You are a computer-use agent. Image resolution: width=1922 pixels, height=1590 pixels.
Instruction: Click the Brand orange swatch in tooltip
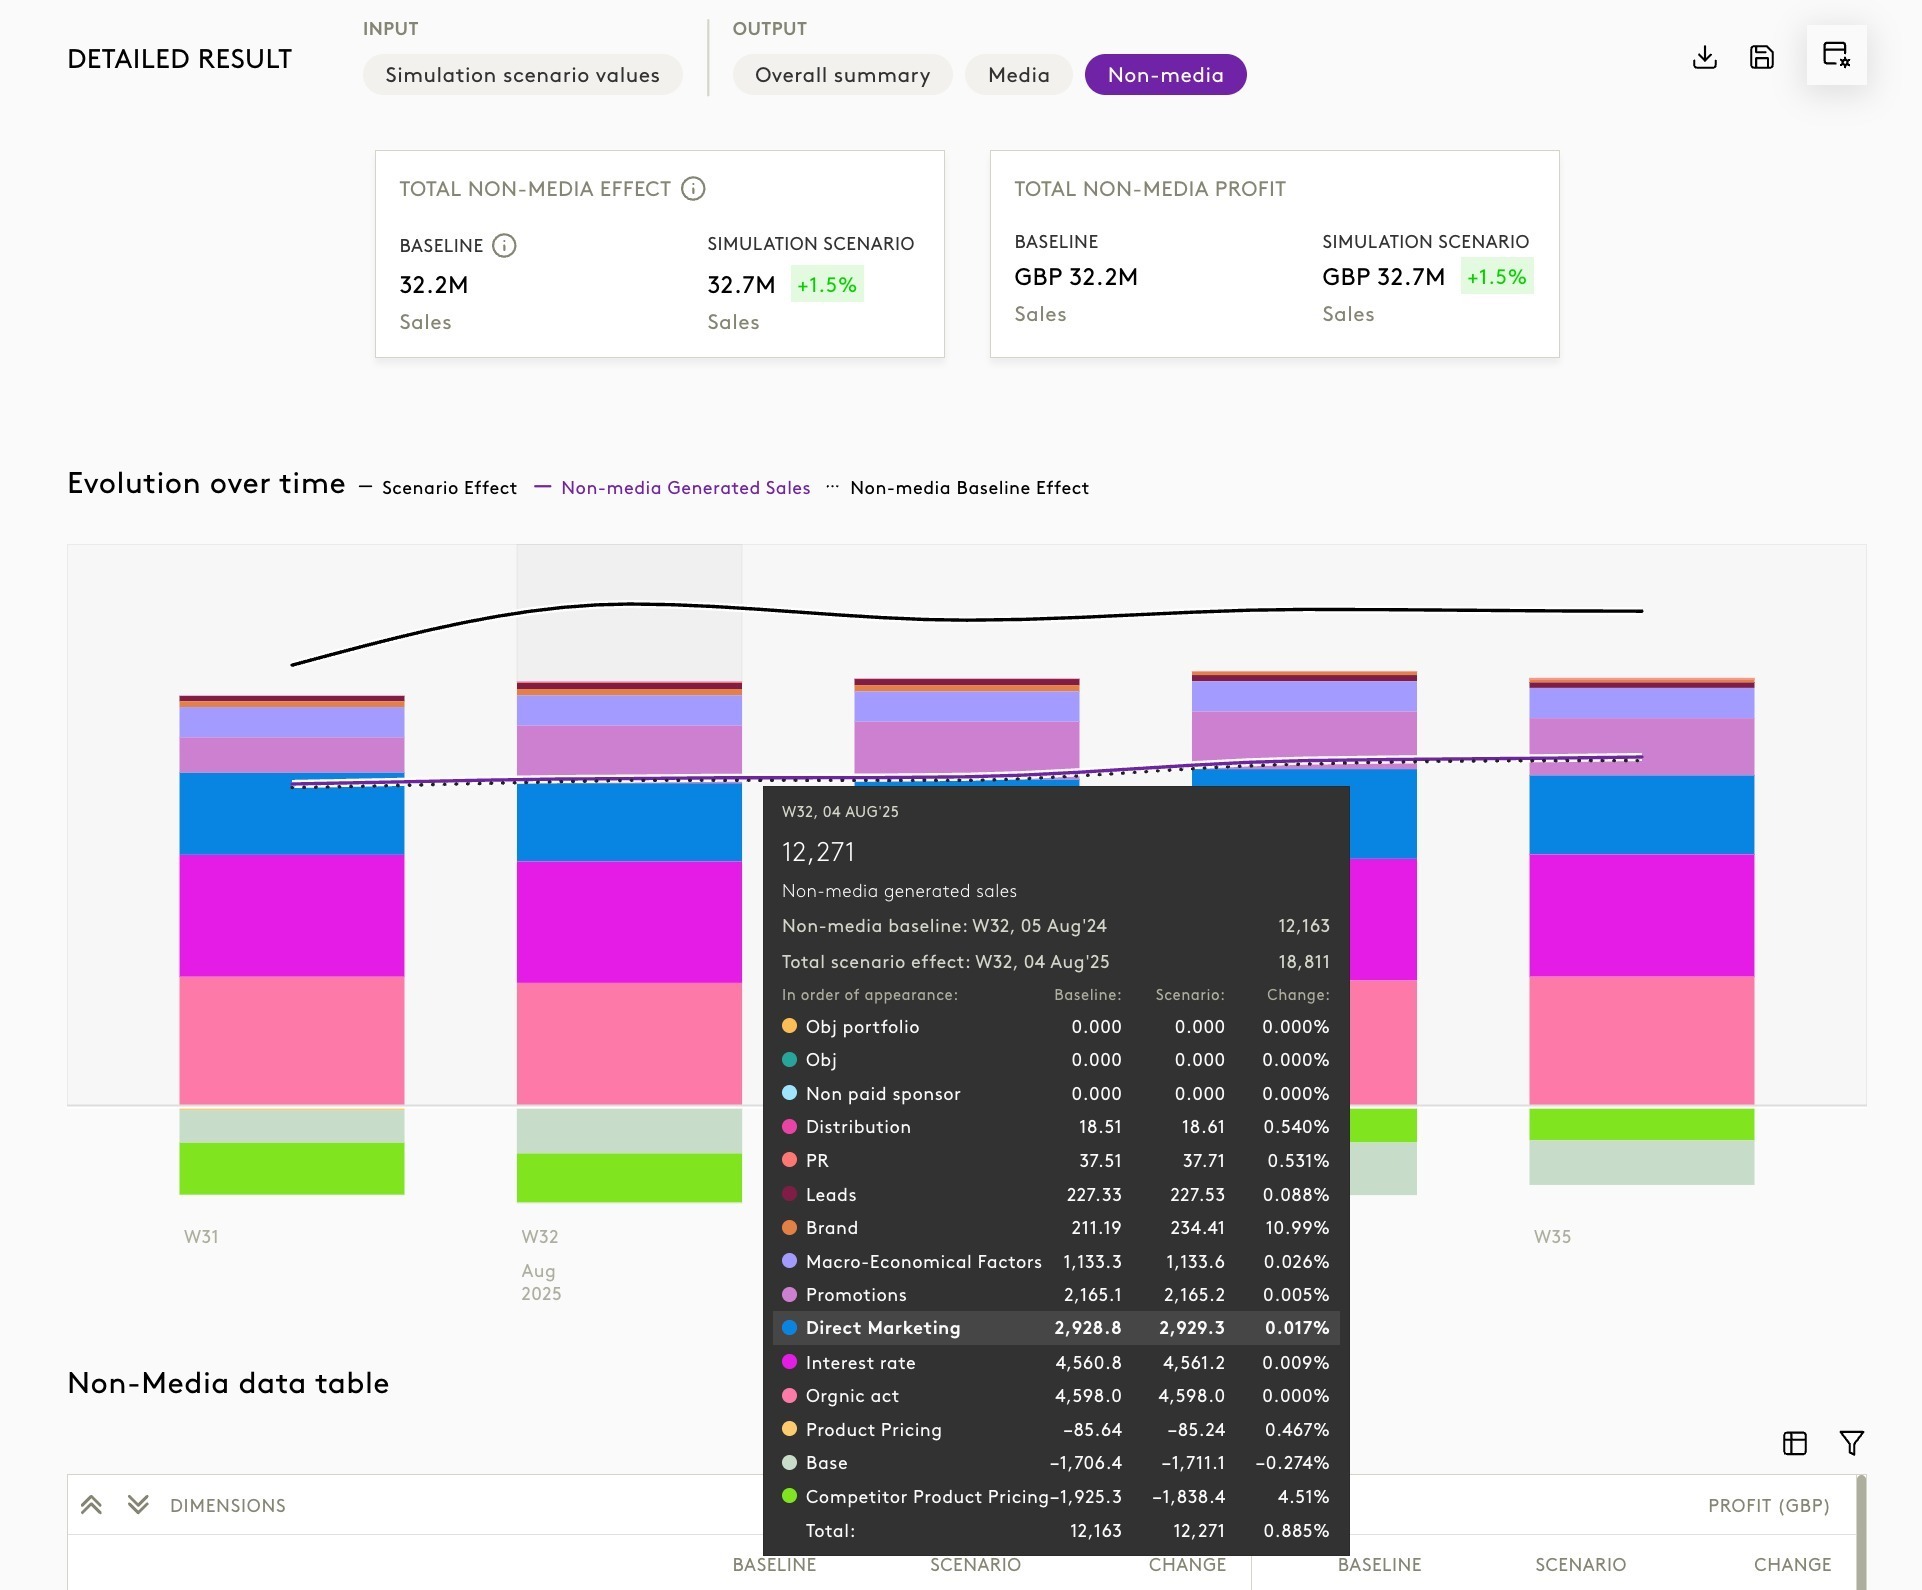(x=789, y=1228)
